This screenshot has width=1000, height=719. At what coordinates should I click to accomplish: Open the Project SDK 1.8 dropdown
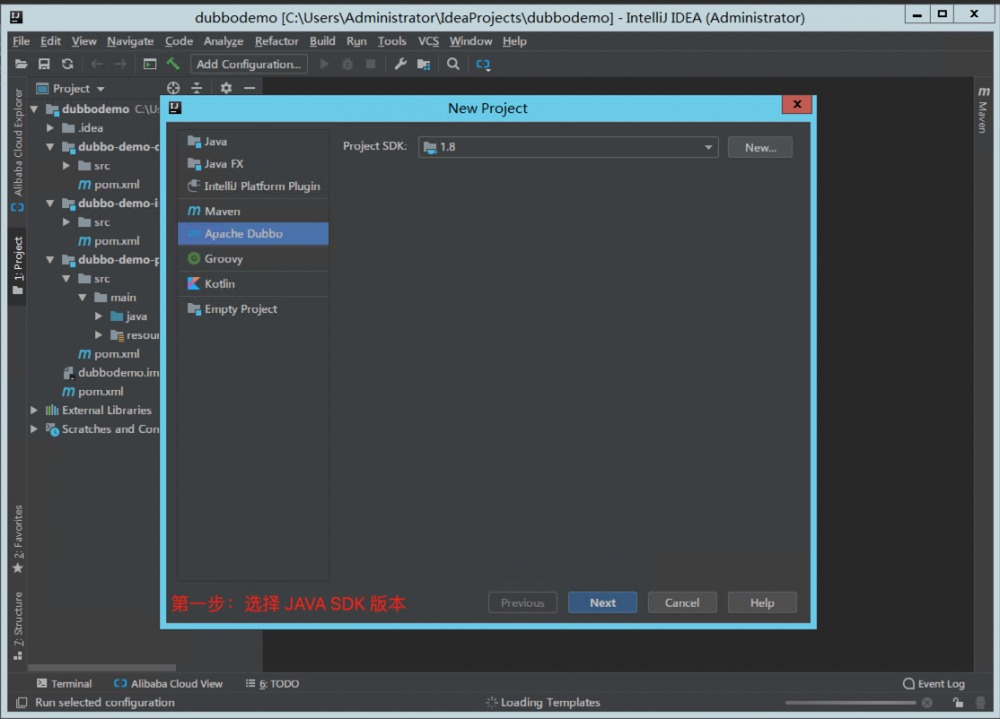pyautogui.click(x=568, y=147)
